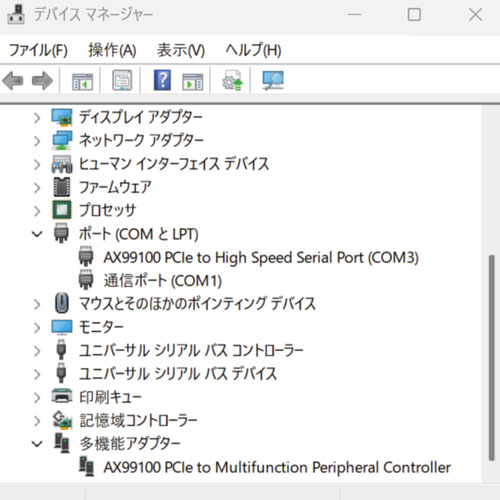500x500 pixels.
Task: Select the 記憶域コントローラー label
Action: [x=138, y=420]
